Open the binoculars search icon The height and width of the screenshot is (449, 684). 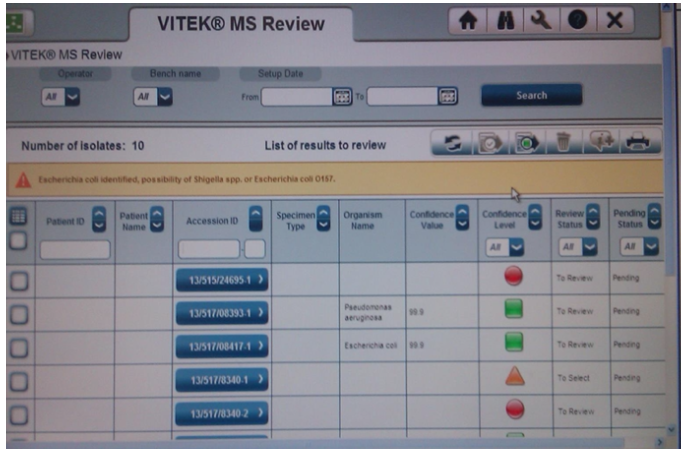(x=505, y=21)
